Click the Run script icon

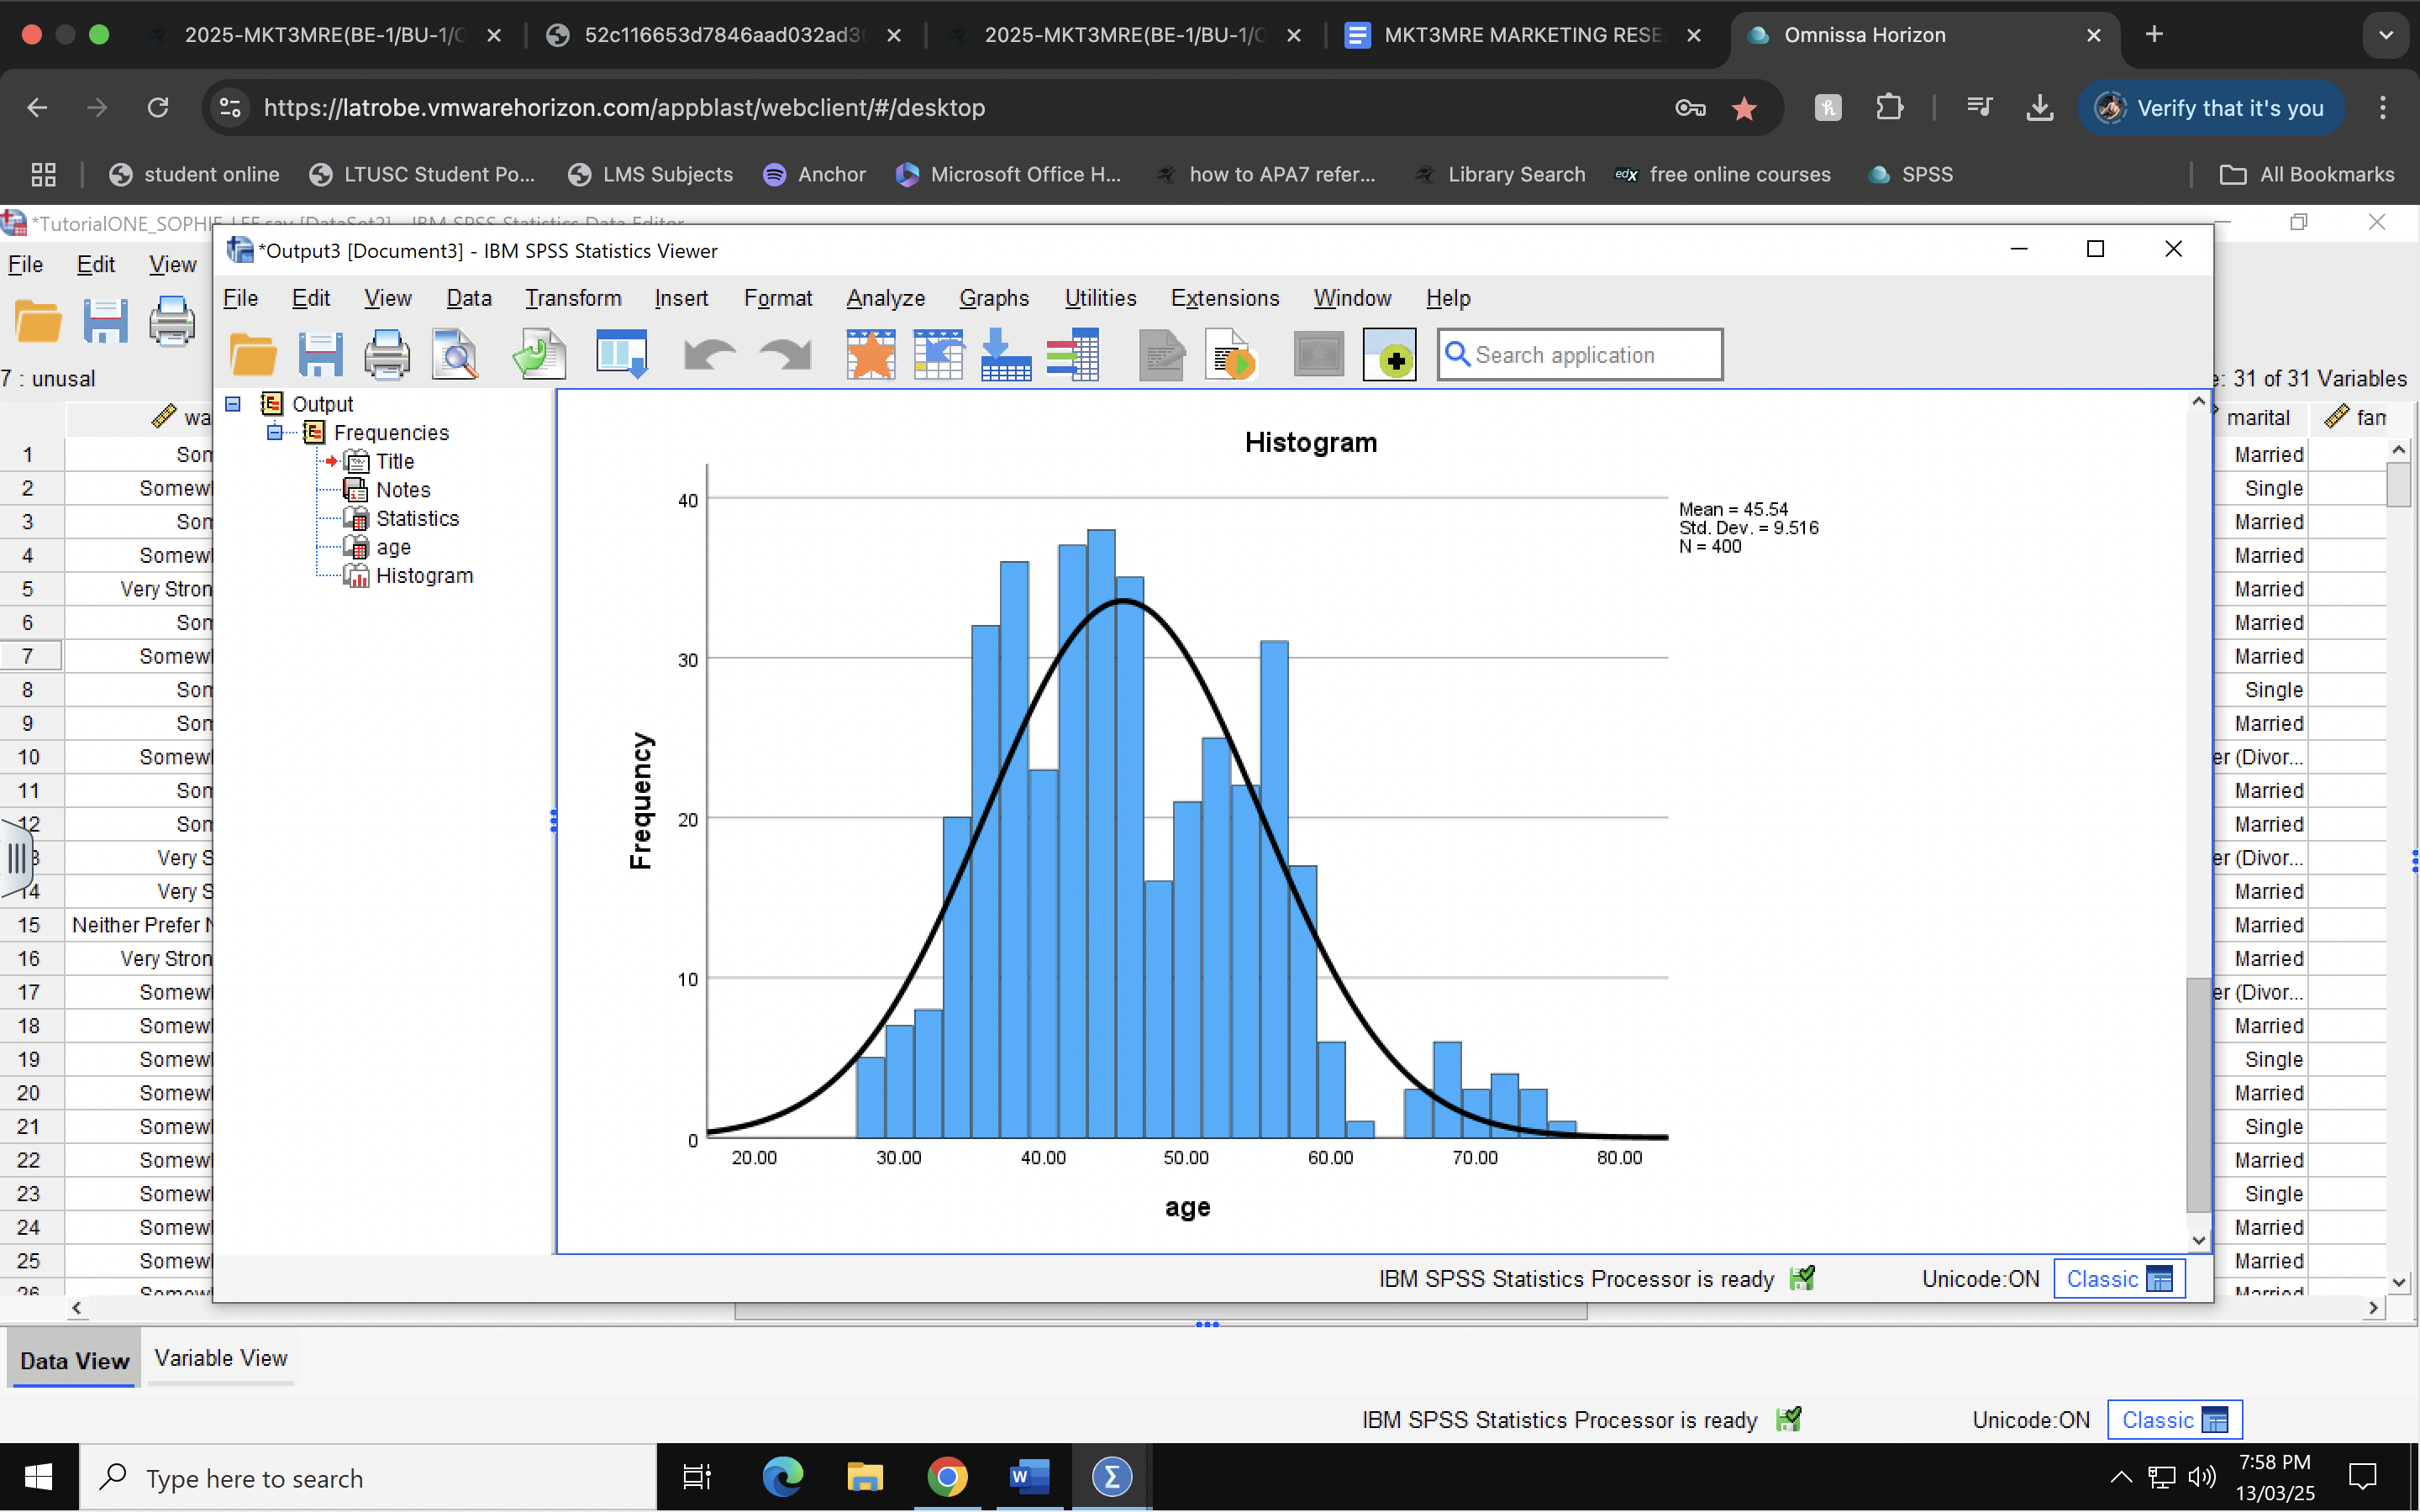tap(1231, 355)
